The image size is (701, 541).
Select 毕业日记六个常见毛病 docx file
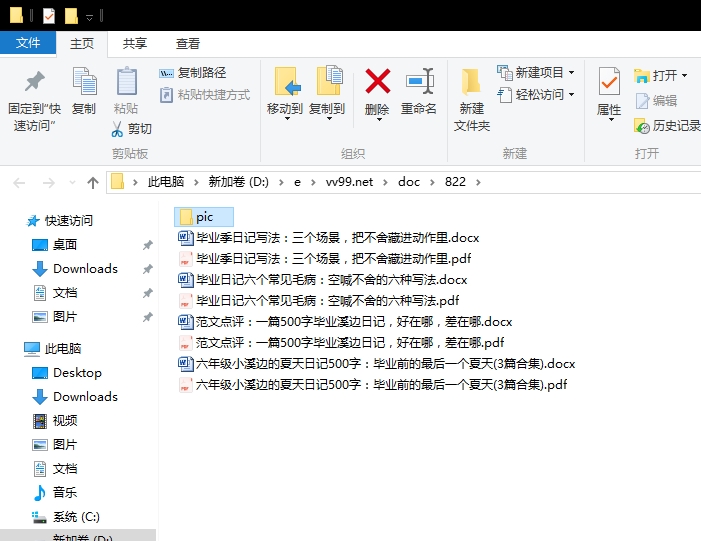[x=323, y=280]
